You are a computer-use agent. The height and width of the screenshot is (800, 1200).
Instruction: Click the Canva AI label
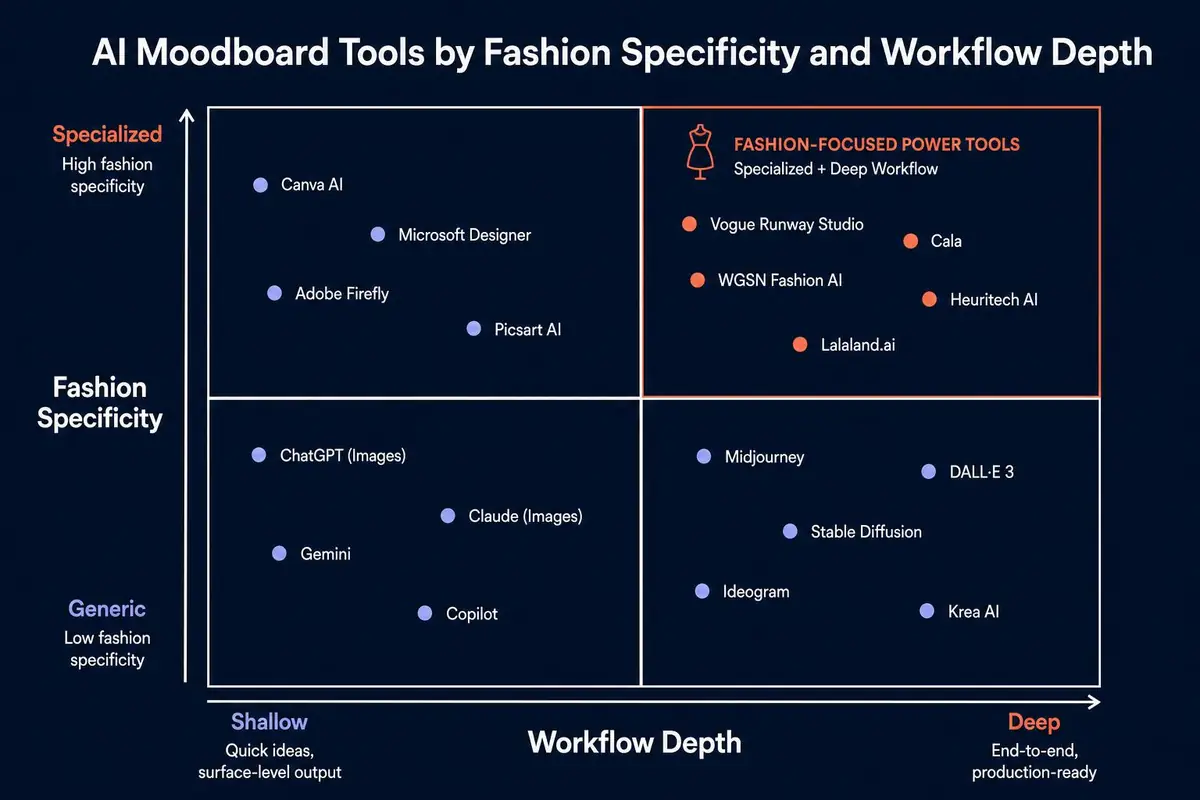click(x=312, y=185)
